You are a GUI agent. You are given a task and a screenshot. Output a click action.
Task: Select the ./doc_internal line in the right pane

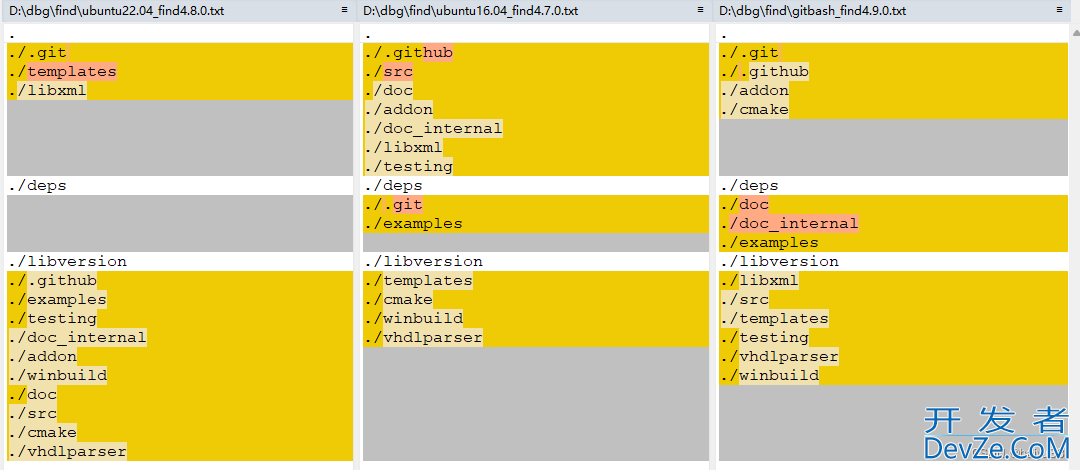[789, 224]
